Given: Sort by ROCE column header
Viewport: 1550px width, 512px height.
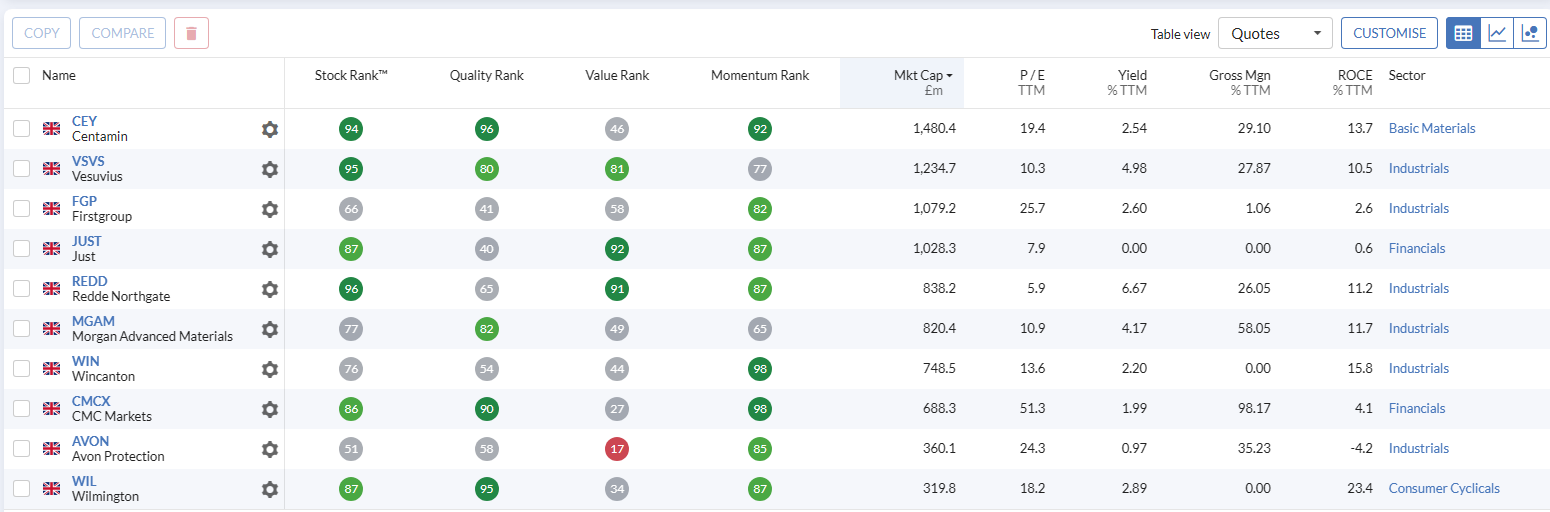Looking at the screenshot, I should coord(1353,83).
